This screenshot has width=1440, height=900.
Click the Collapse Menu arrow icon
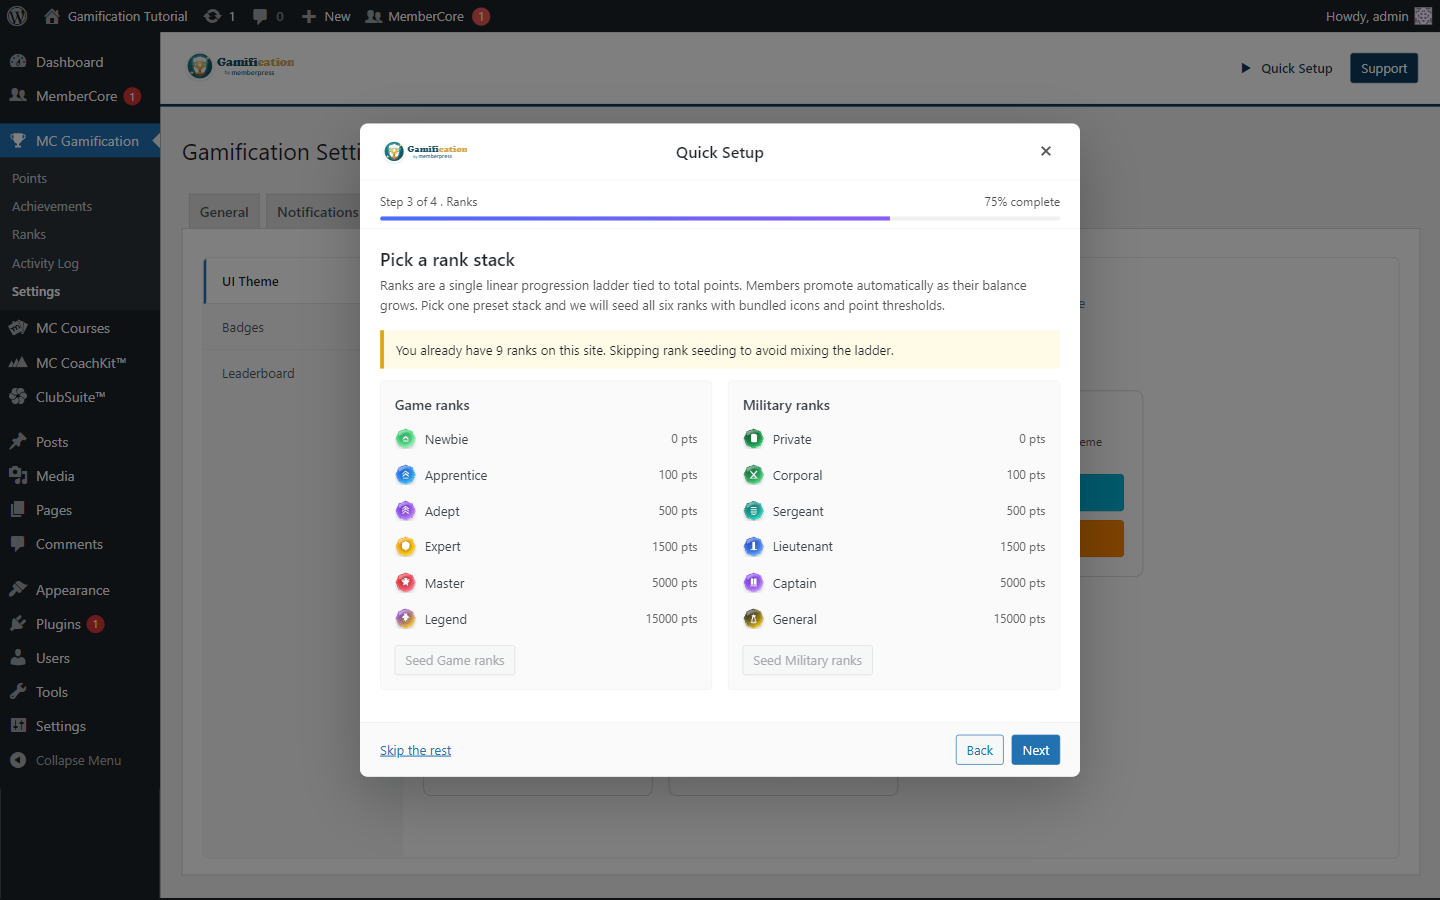click(18, 760)
